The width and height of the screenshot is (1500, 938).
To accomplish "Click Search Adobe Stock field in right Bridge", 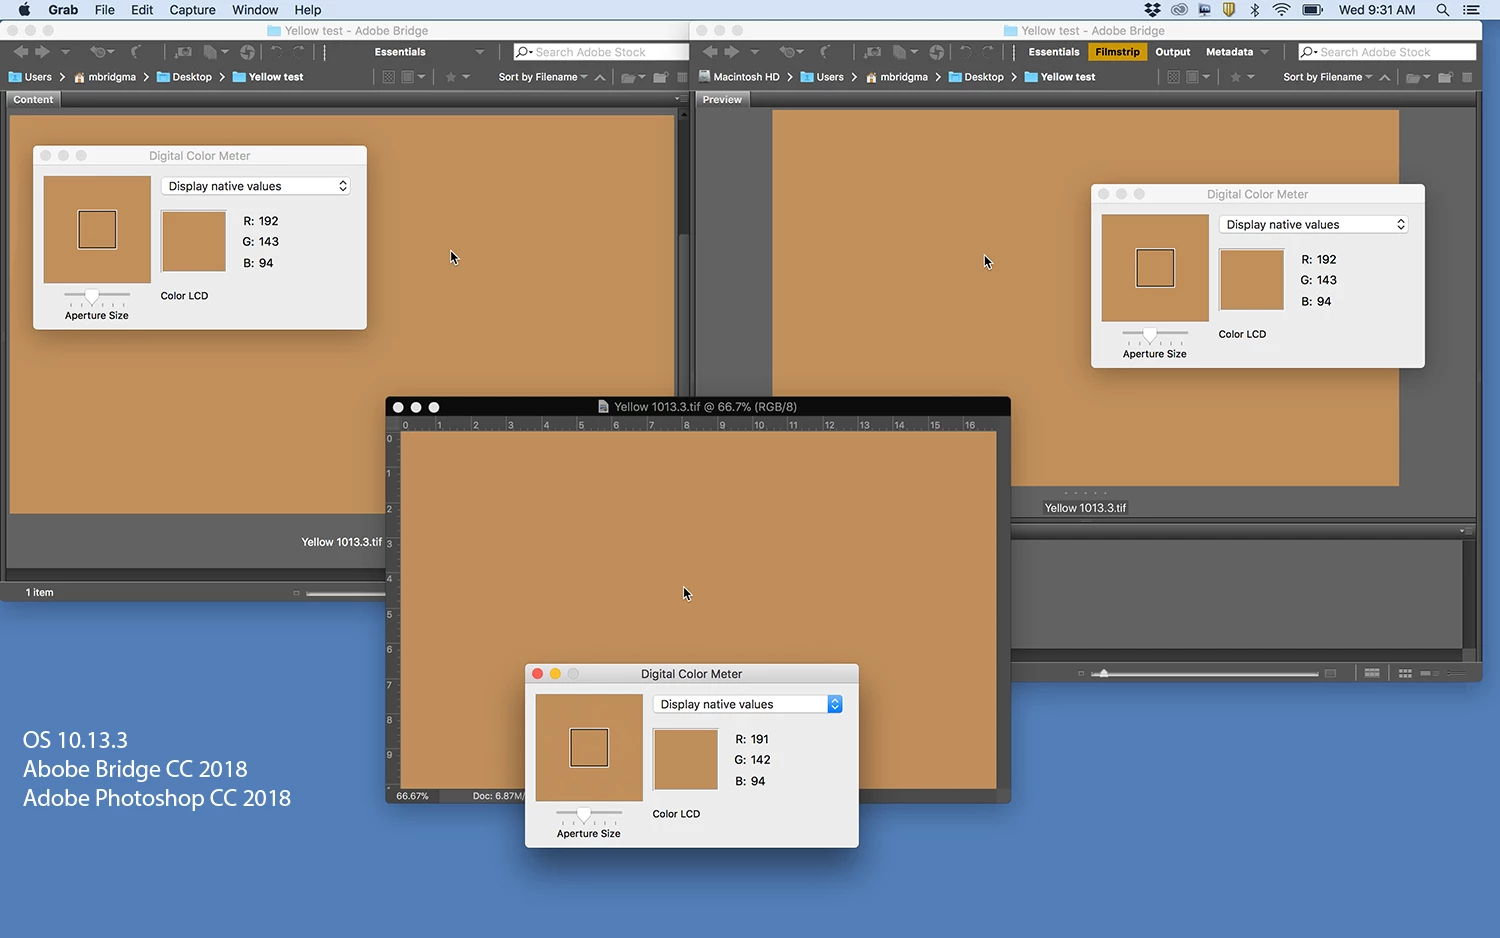I will (x=1387, y=52).
